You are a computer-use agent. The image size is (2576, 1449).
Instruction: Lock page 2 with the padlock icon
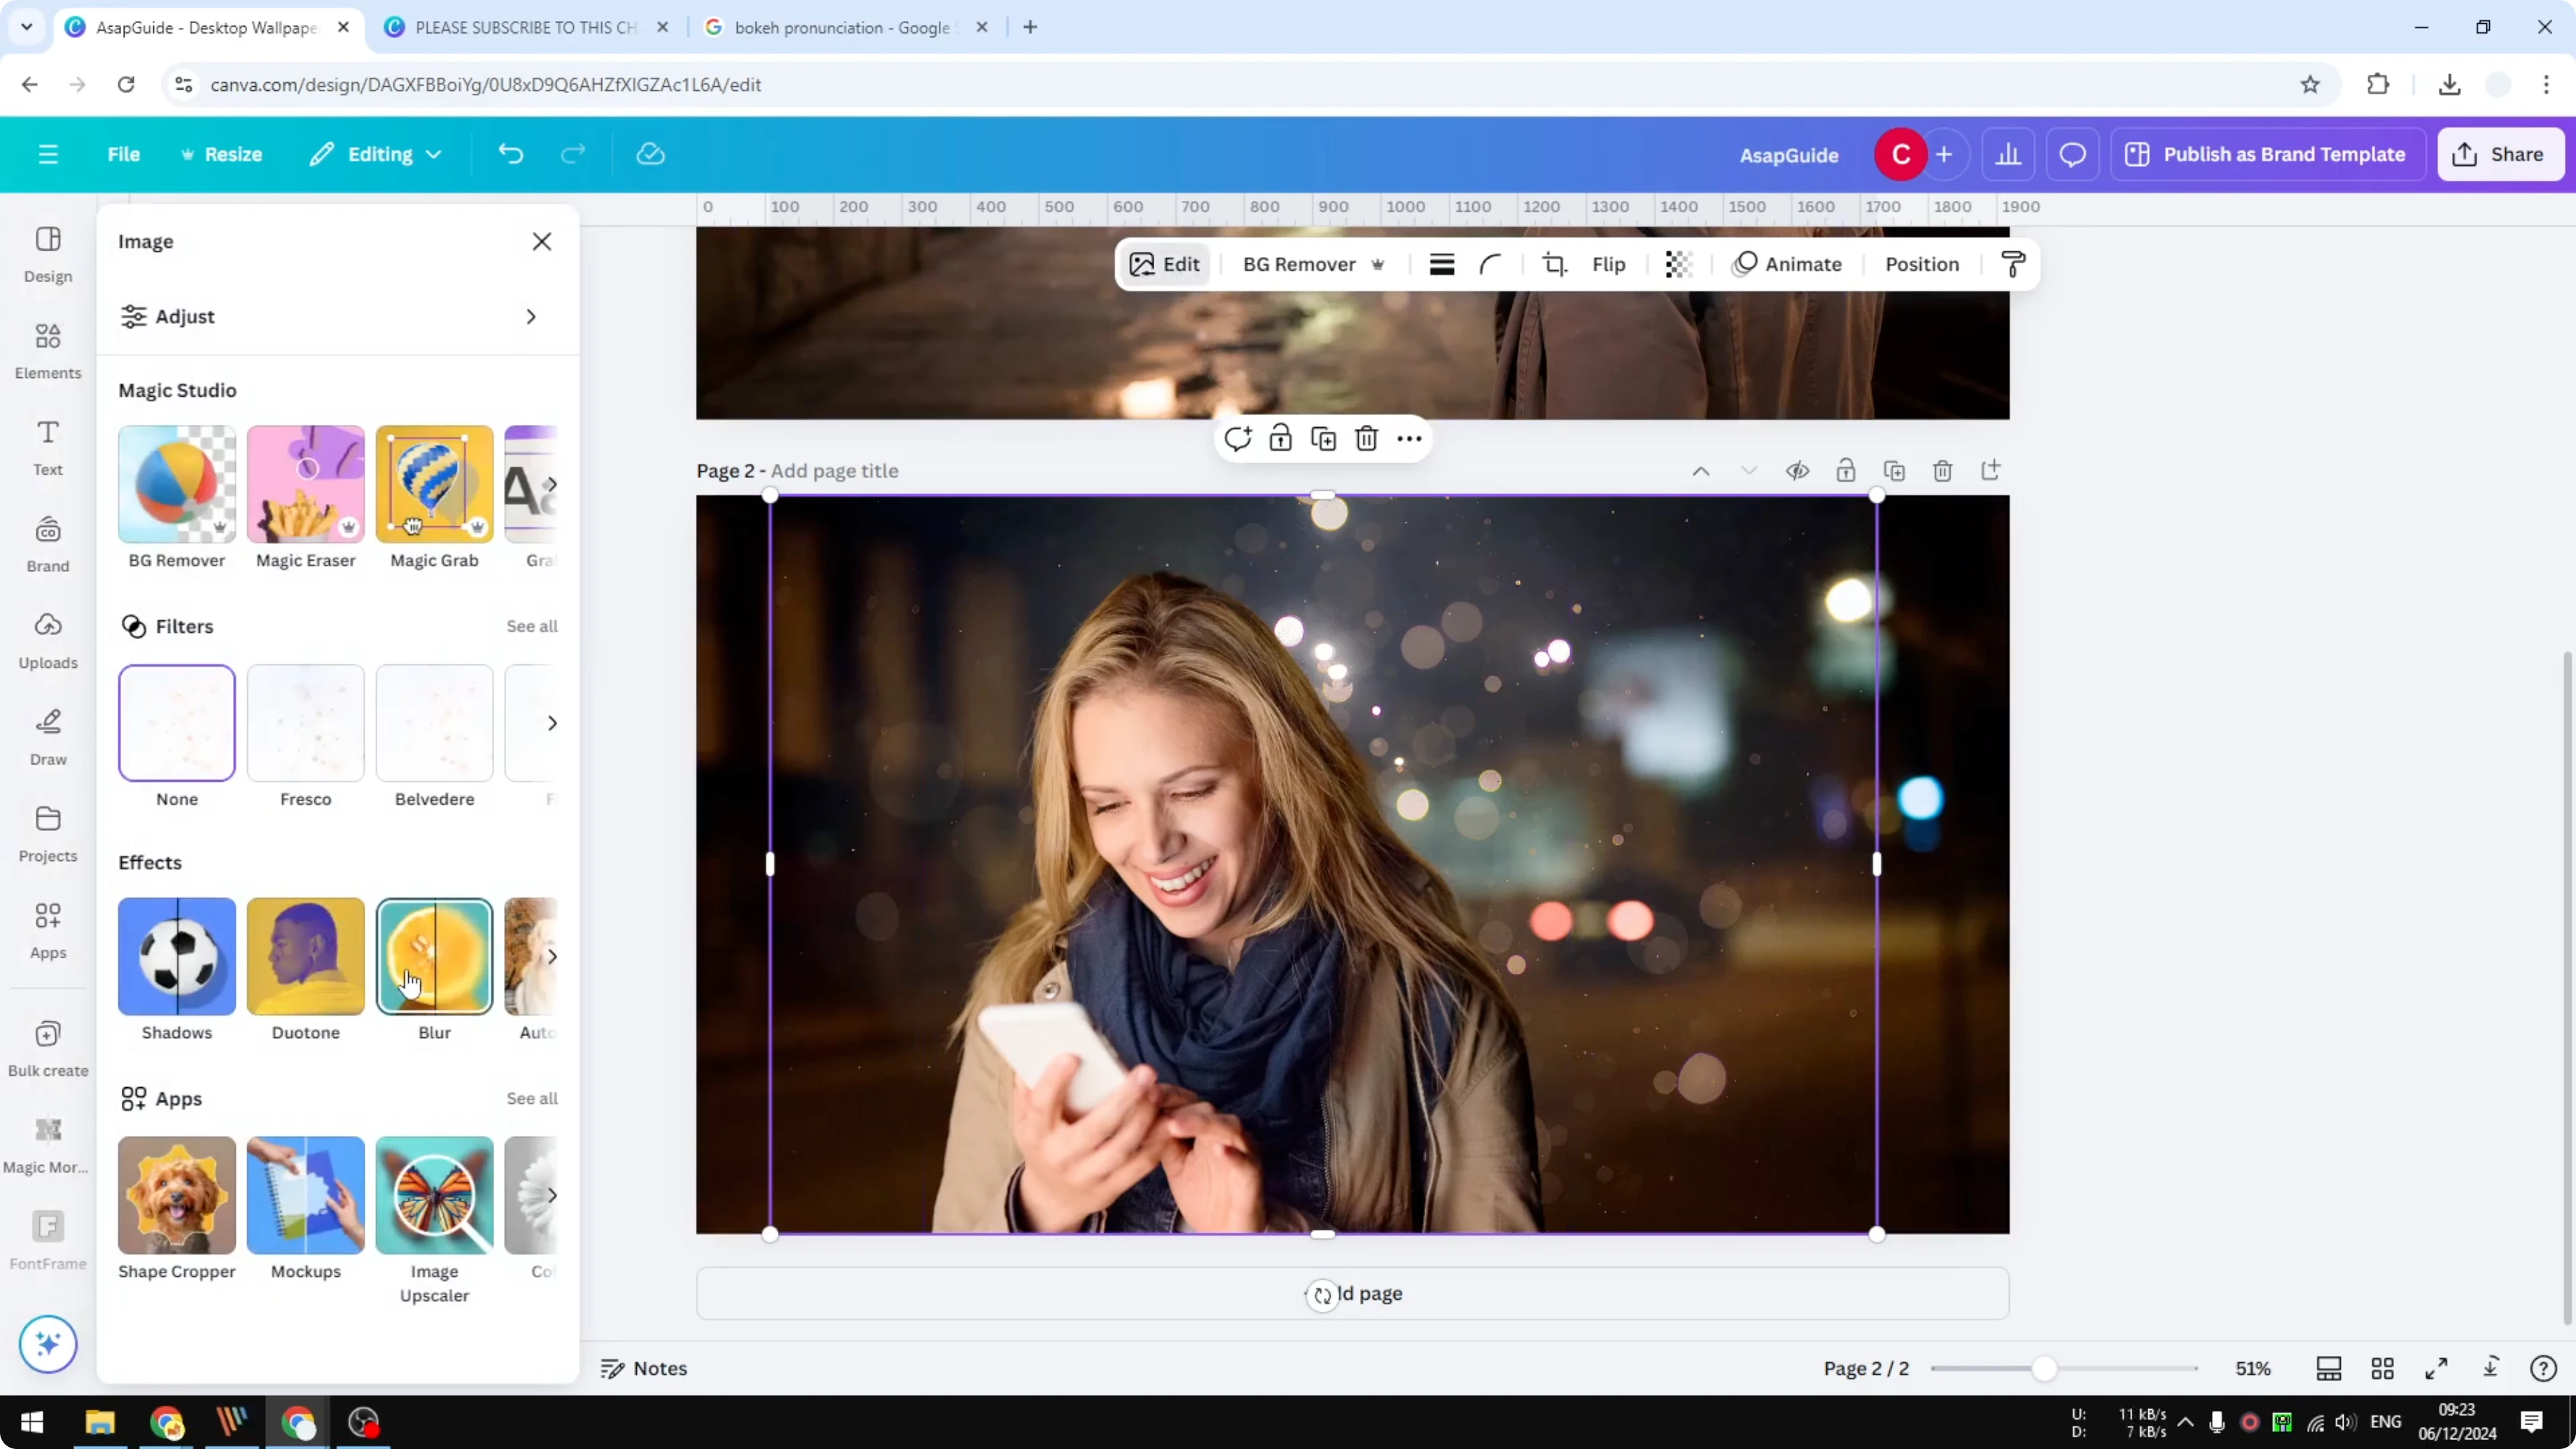tap(1846, 470)
